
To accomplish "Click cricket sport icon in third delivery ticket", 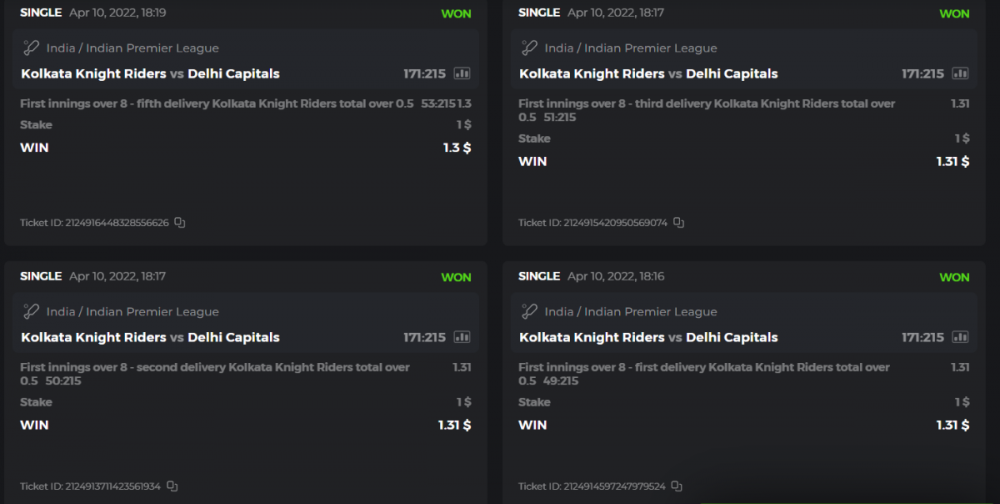I will [529, 48].
